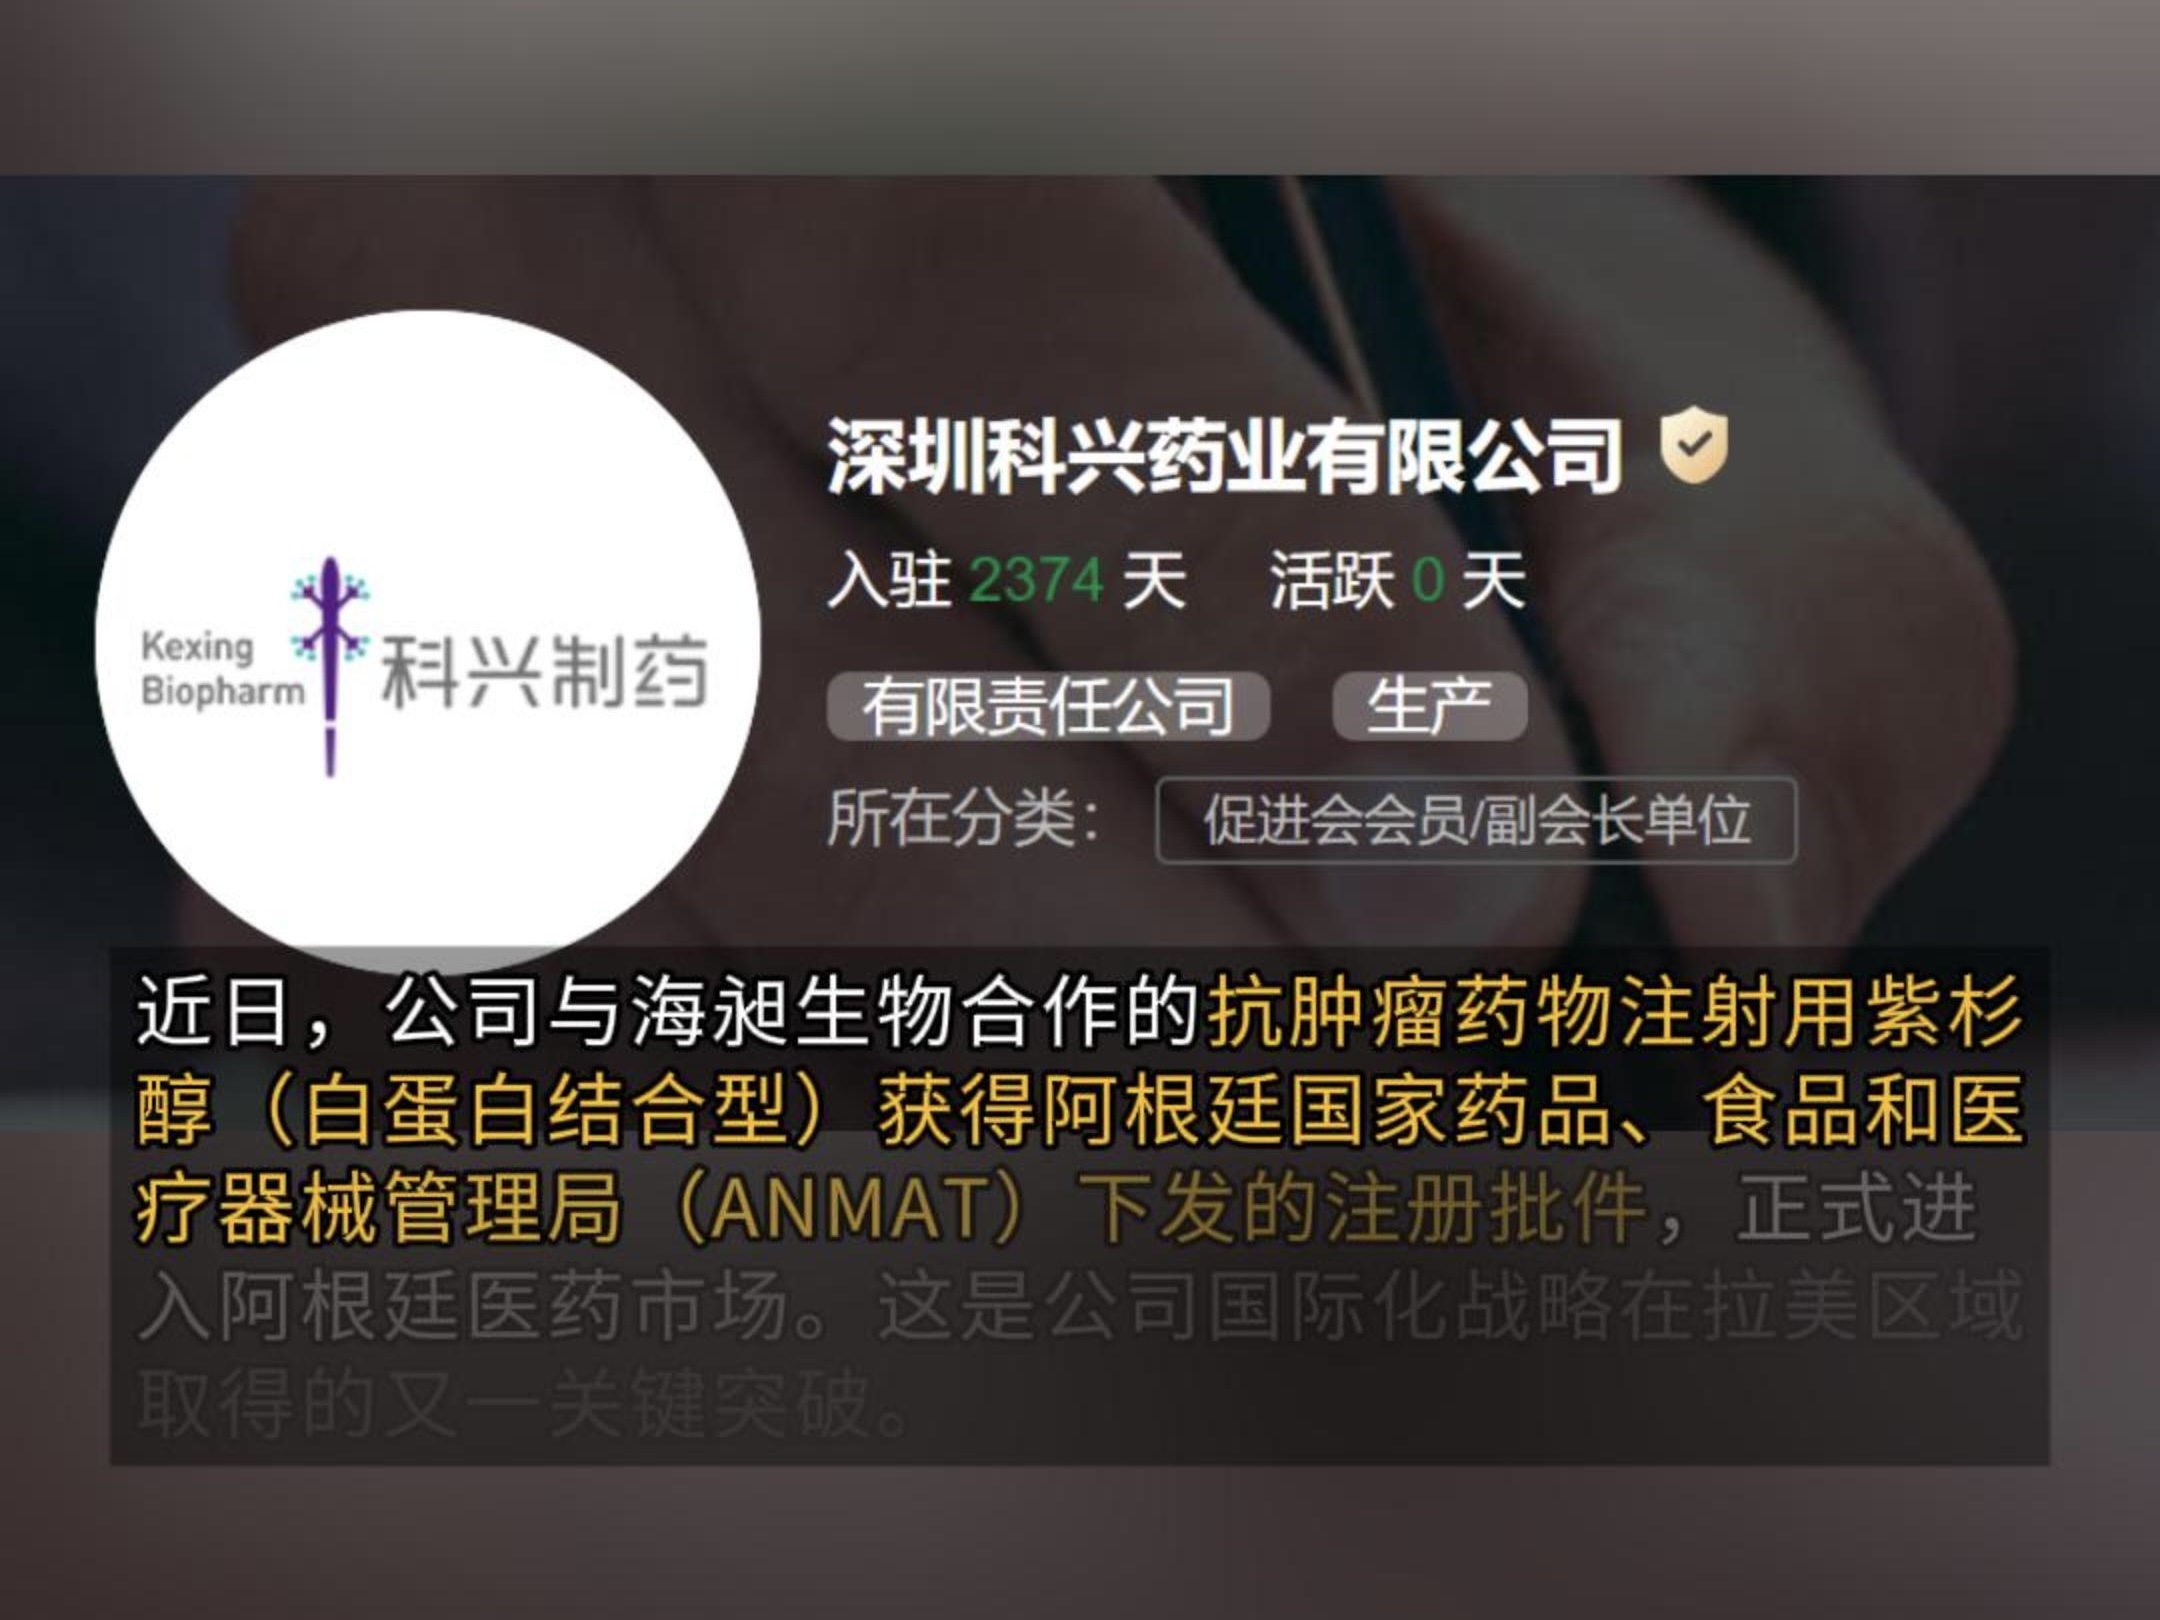This screenshot has width=2160, height=1620.
Task: Click the gold verified shield badge
Action: coord(1693,445)
